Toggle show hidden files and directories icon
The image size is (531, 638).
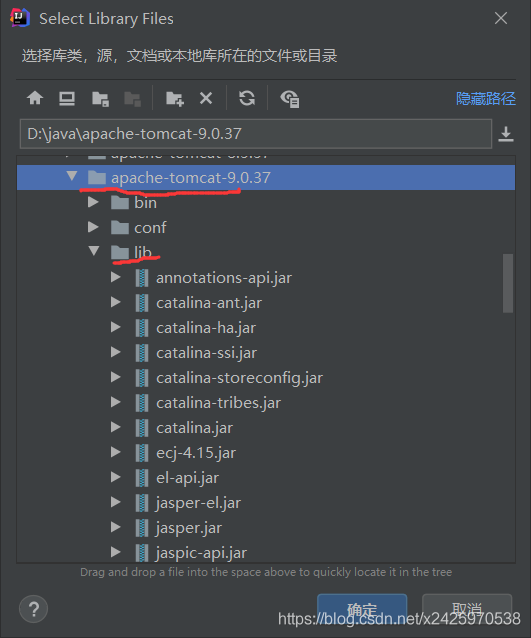click(290, 99)
